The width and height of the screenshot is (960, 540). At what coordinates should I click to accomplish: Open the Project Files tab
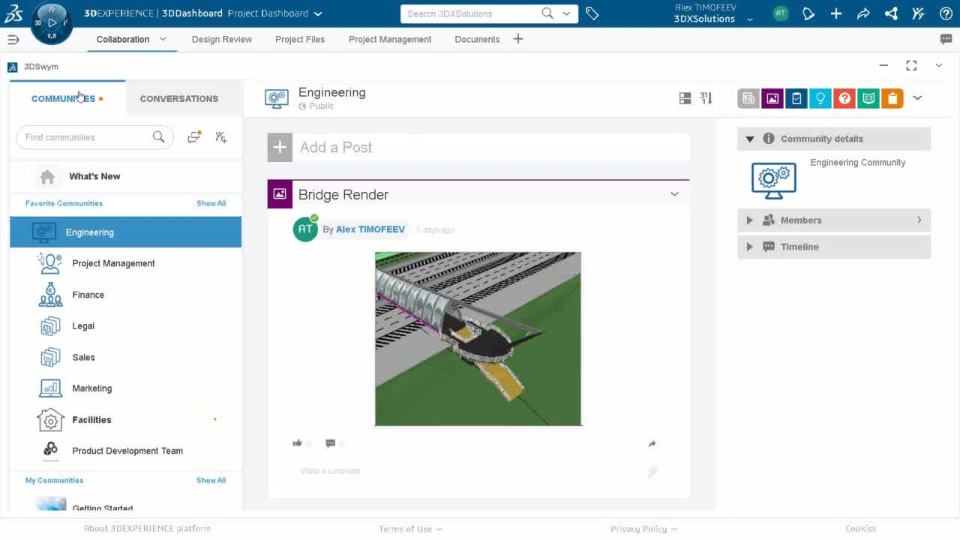tap(300, 39)
